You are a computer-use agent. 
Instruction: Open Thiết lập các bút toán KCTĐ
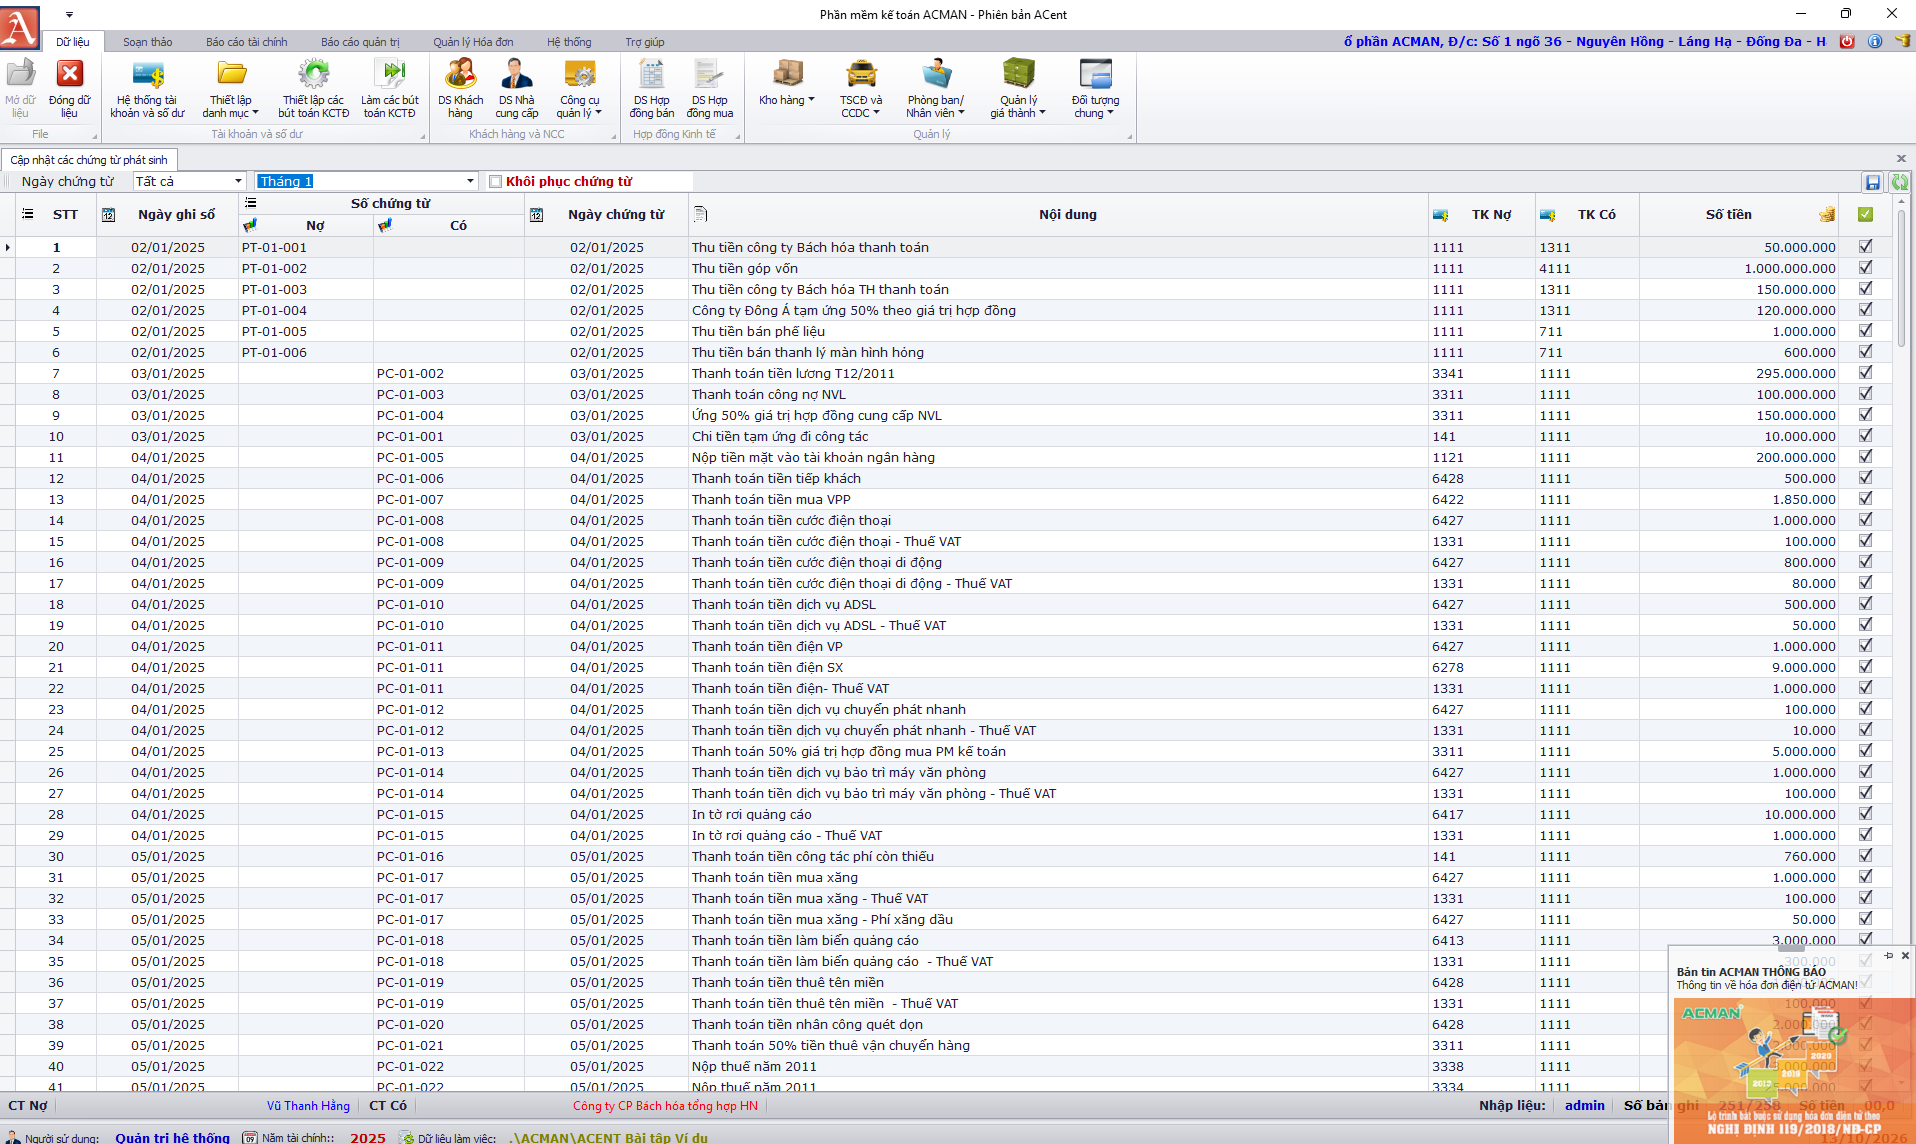tap(314, 89)
